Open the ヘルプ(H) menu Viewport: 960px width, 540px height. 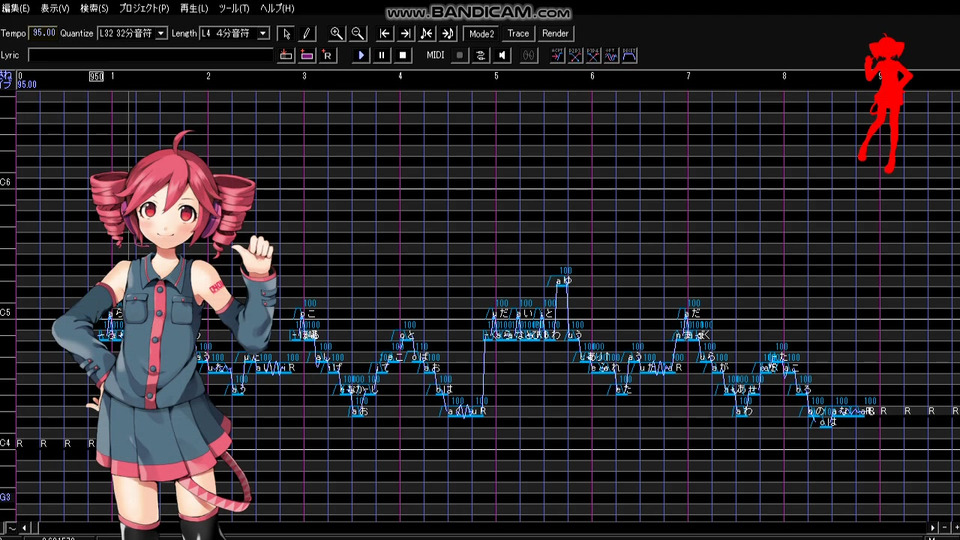(x=277, y=8)
